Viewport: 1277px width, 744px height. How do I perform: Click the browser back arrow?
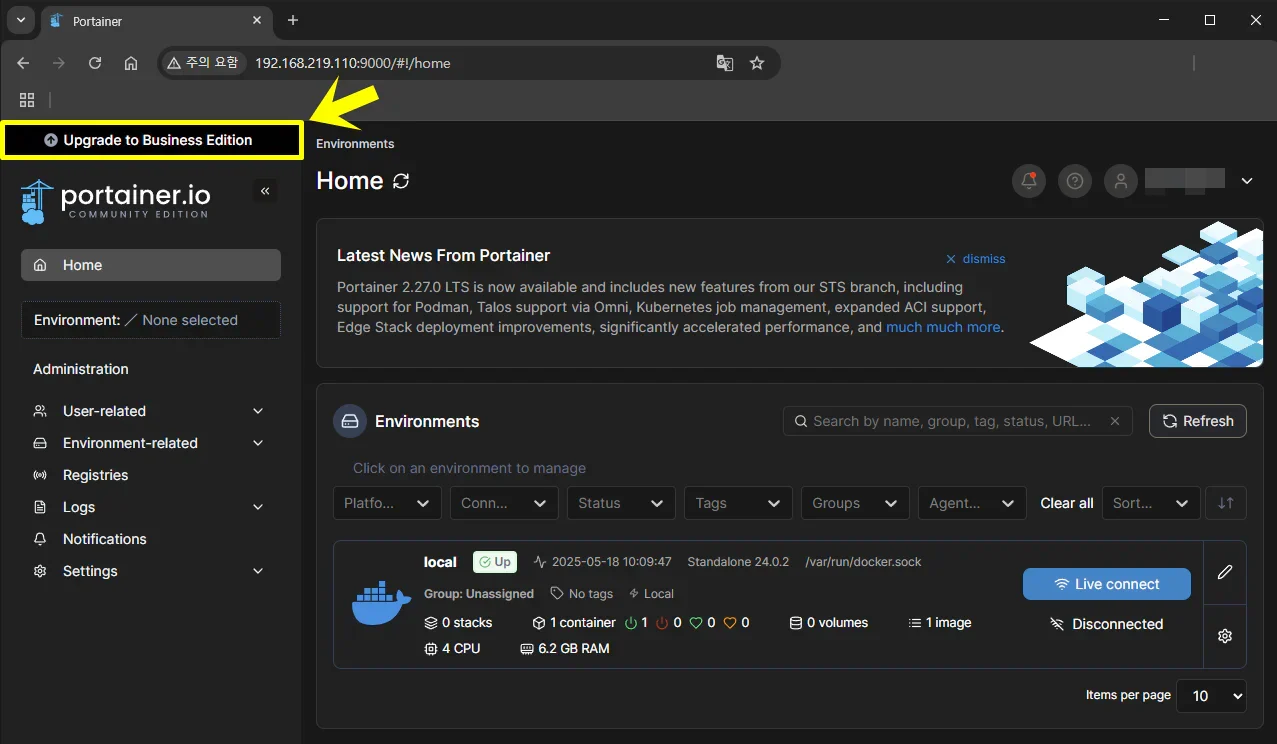24,63
